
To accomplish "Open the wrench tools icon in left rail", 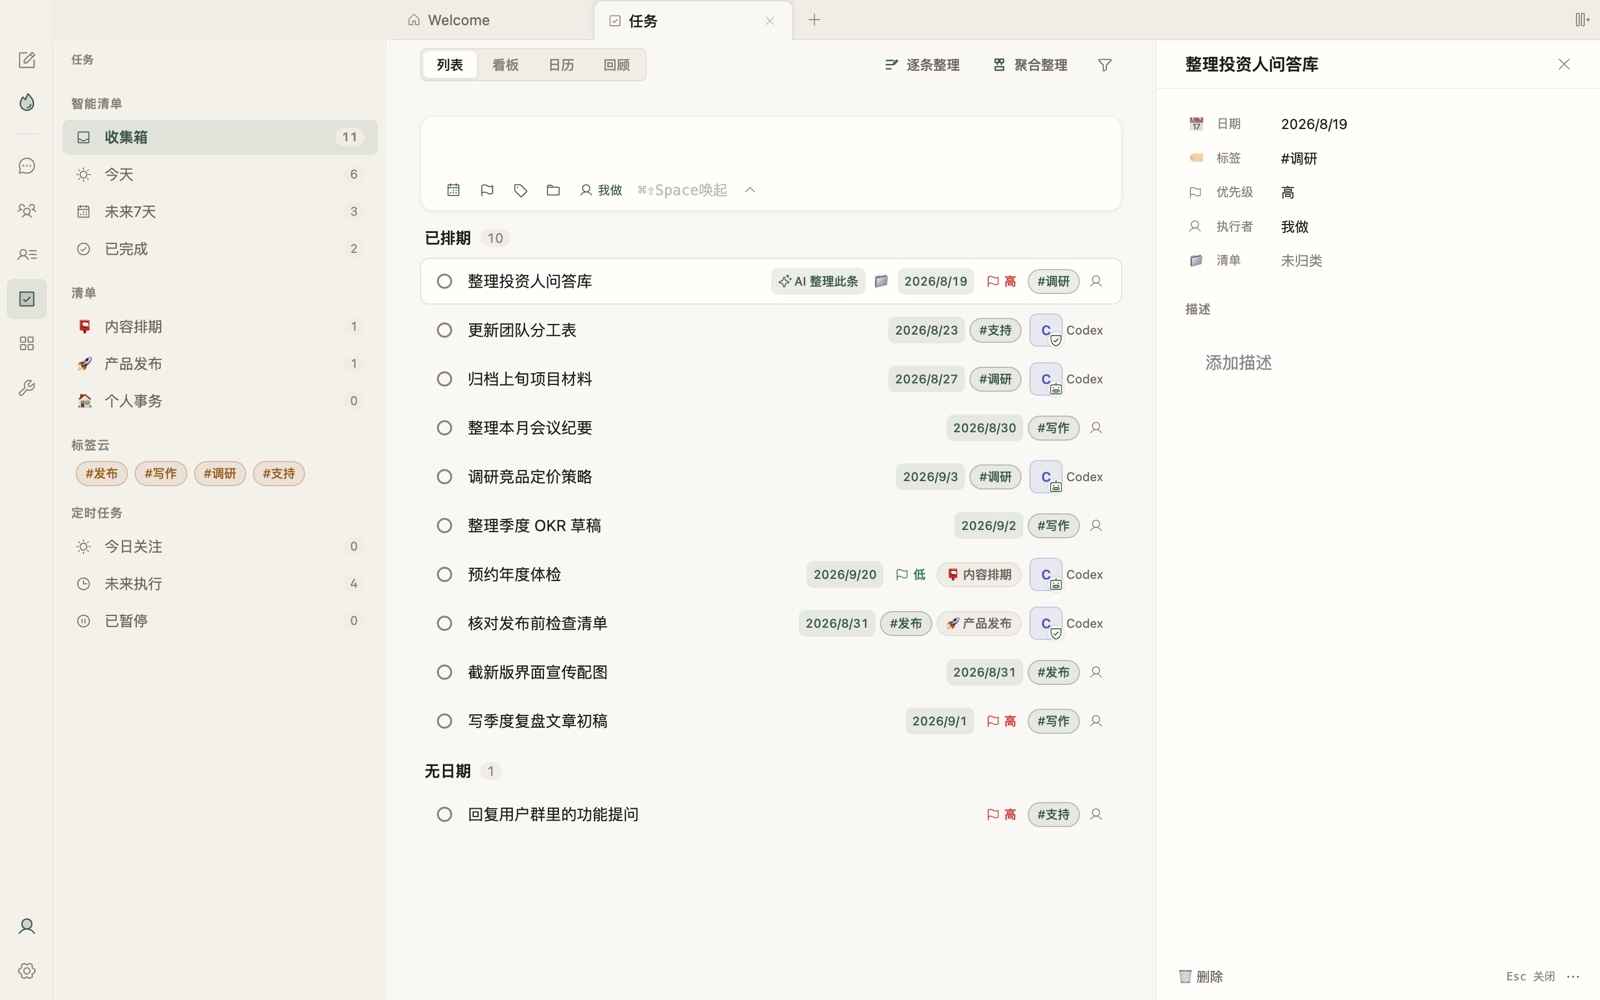I will pos(27,387).
